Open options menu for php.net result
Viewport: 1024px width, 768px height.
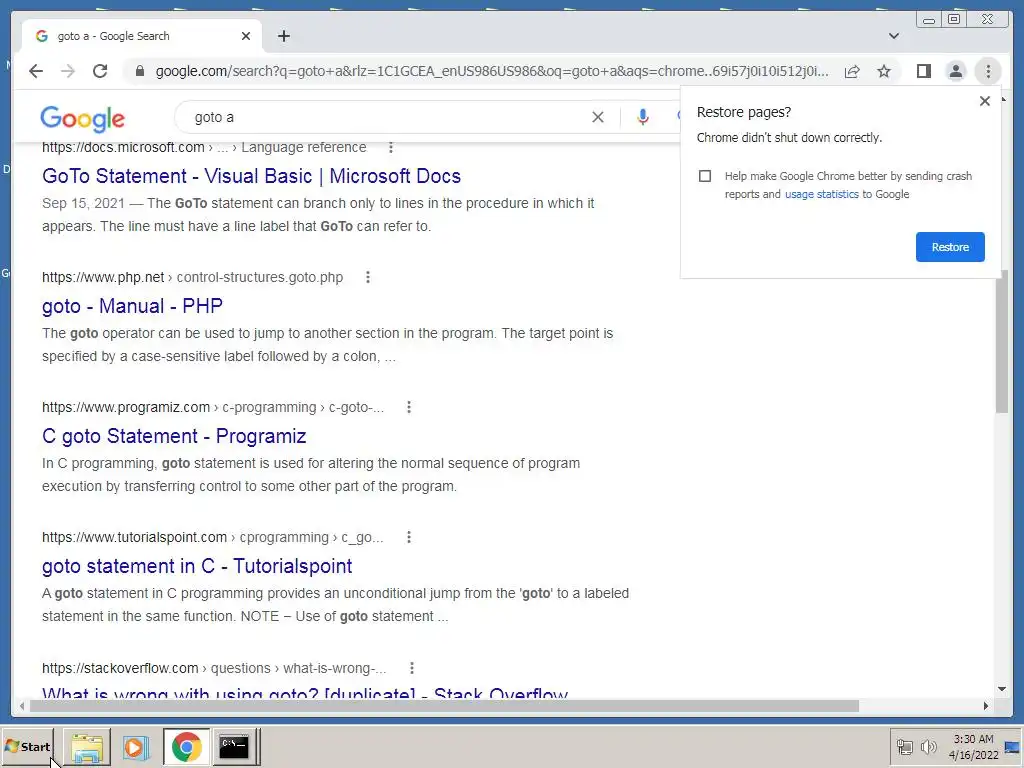(368, 277)
